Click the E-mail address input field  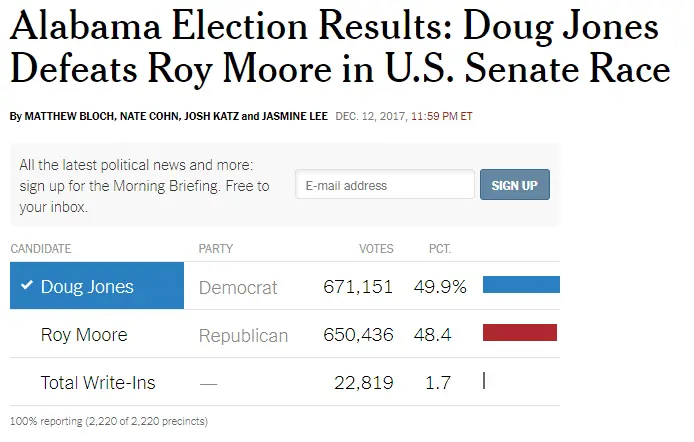coord(385,185)
